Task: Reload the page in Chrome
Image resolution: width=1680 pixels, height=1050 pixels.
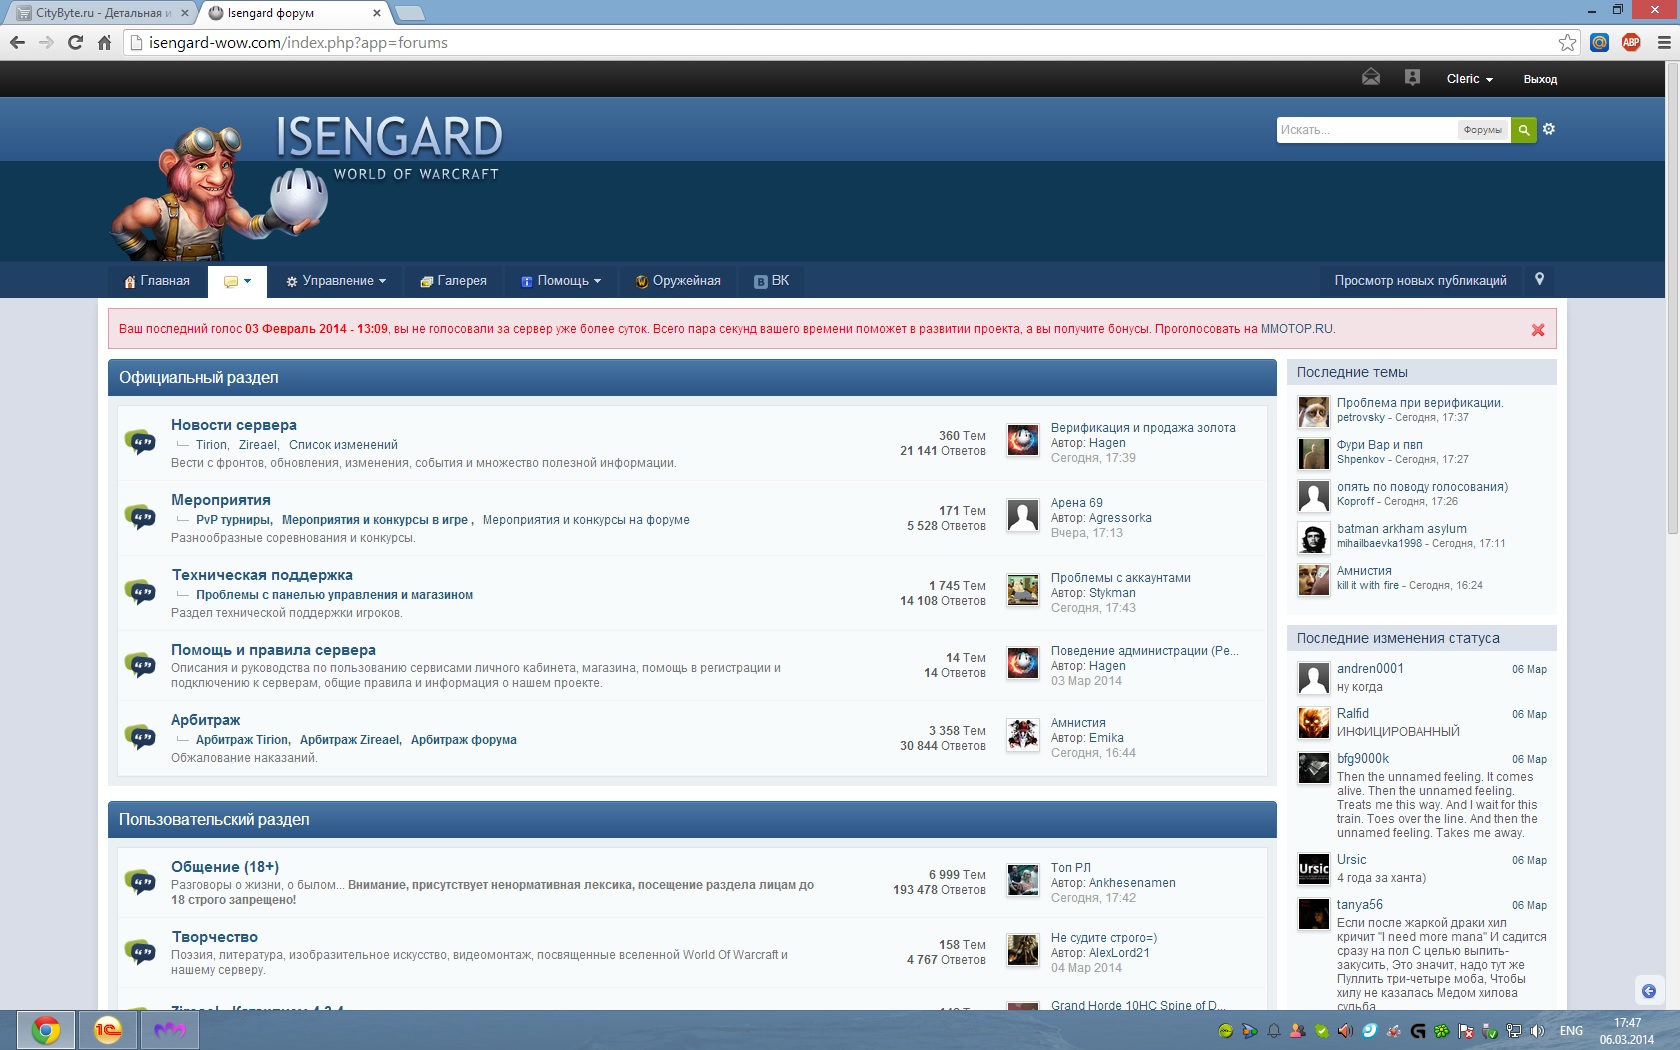Action: pyautogui.click(x=75, y=42)
